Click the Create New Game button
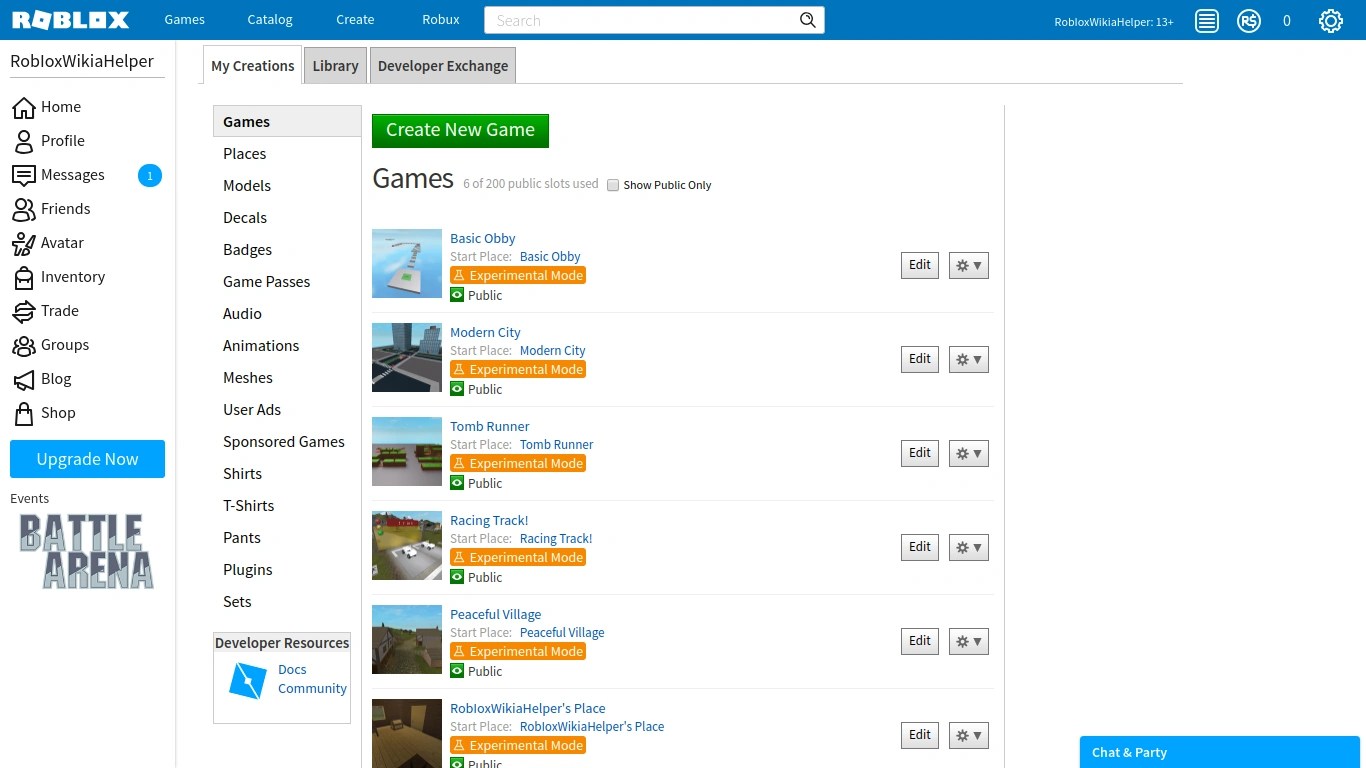Screen dimensions: 1366x768 pyautogui.click(x=460, y=130)
